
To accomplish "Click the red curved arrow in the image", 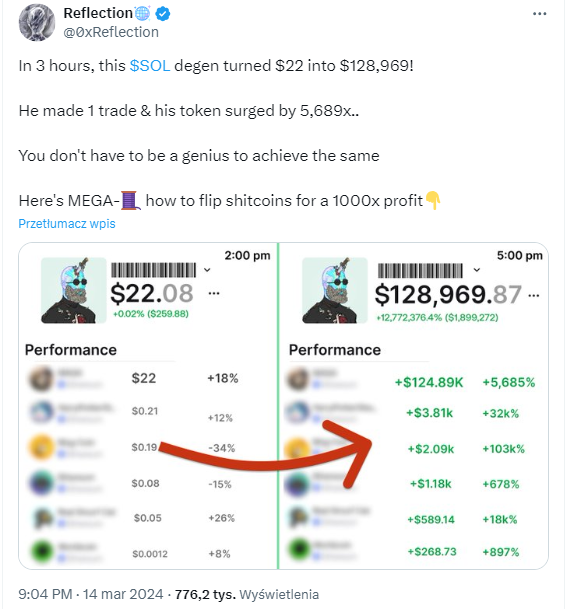I will [x=266, y=454].
